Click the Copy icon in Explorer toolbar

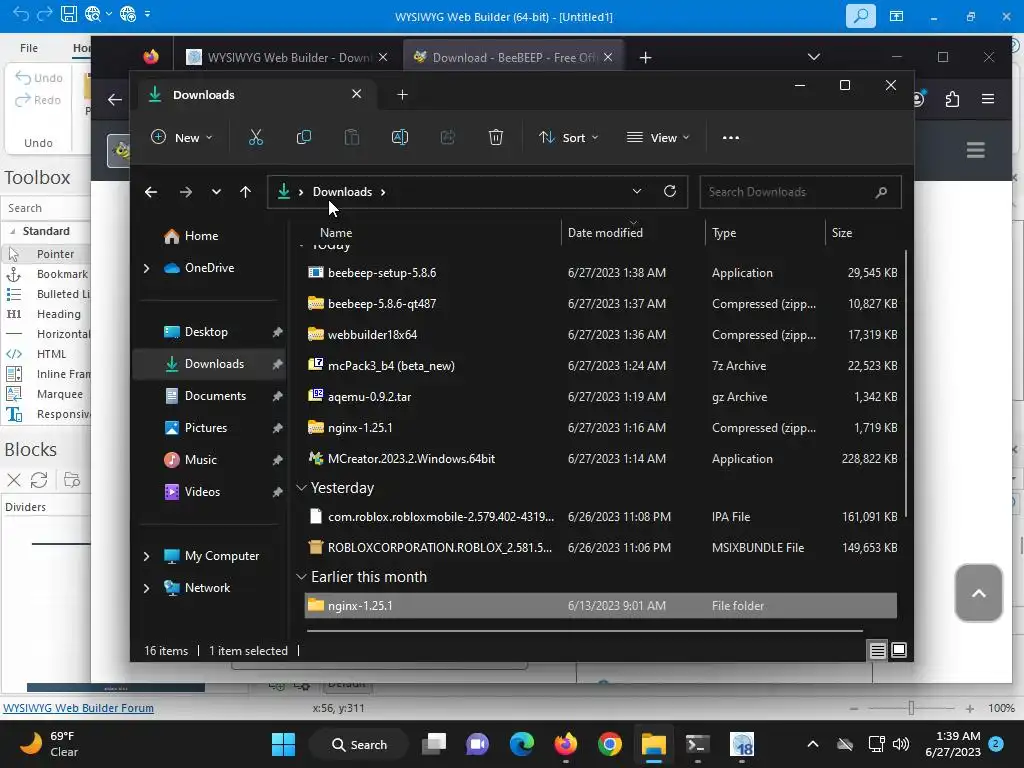[304, 138]
